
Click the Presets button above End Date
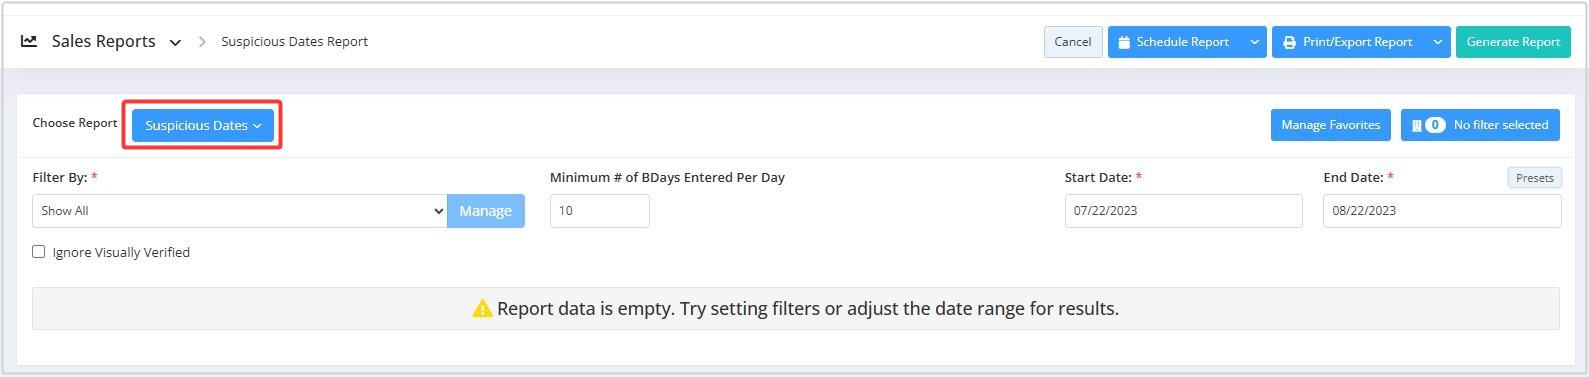1535,178
